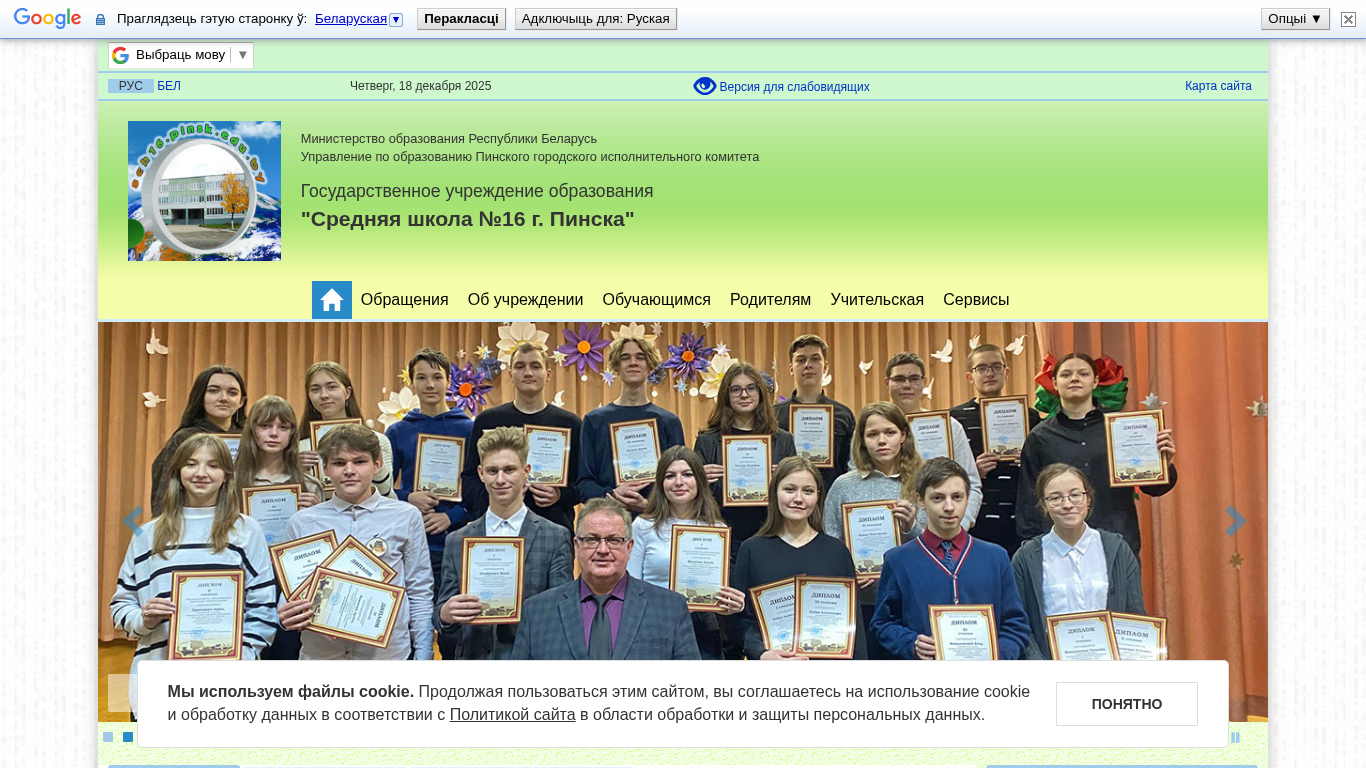Click the Государственное учреждение образования heading

pyautogui.click(x=477, y=191)
